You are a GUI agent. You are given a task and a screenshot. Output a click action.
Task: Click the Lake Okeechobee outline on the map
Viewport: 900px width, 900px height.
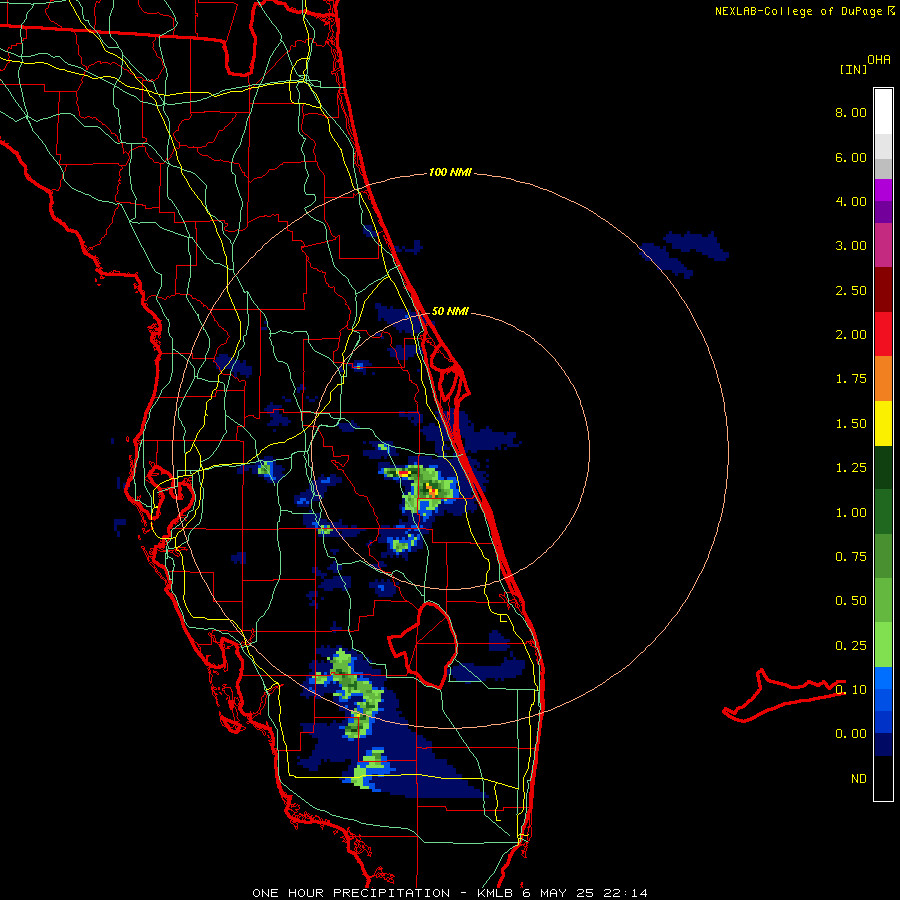click(x=424, y=645)
